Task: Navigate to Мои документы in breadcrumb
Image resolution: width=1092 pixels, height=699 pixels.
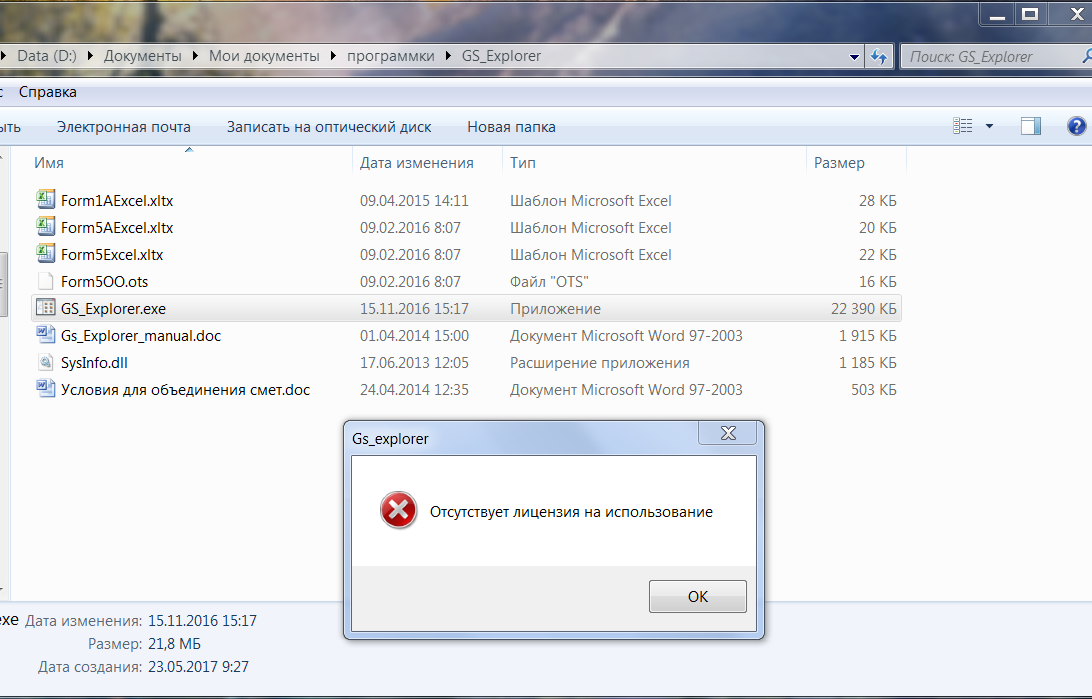Action: click(264, 56)
